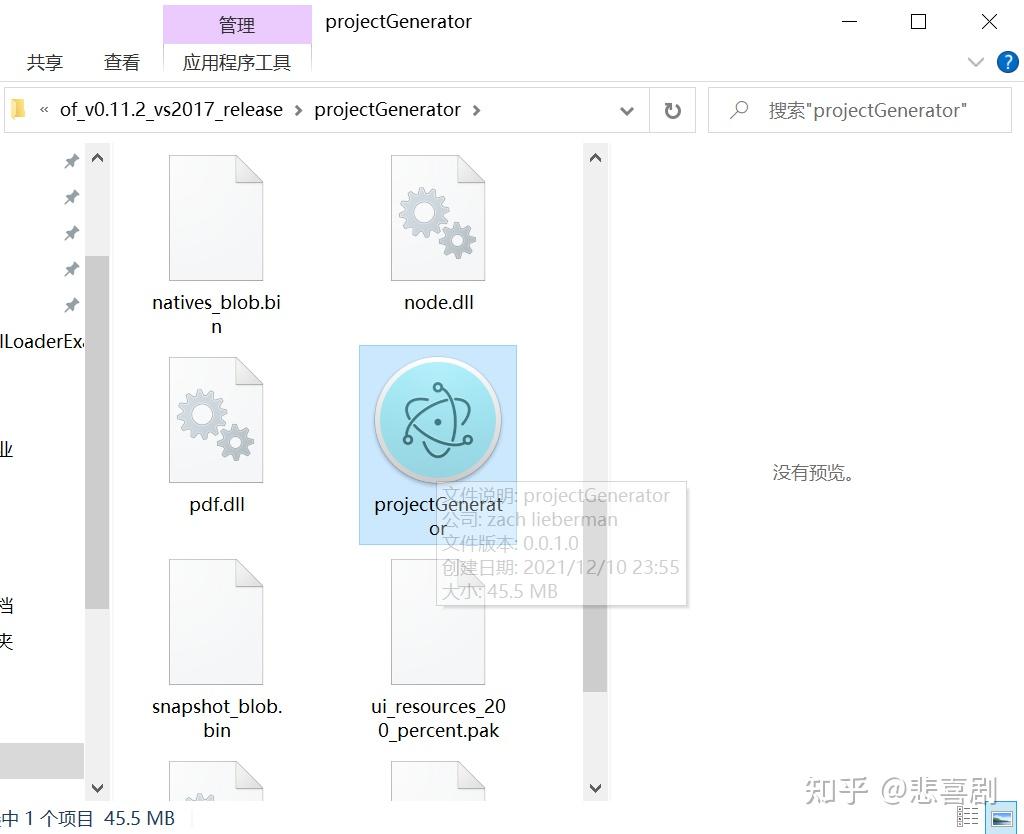Select the ui_resources_200_percent.pak file icon
Viewport: 1024px width, 834px height.
point(437,620)
